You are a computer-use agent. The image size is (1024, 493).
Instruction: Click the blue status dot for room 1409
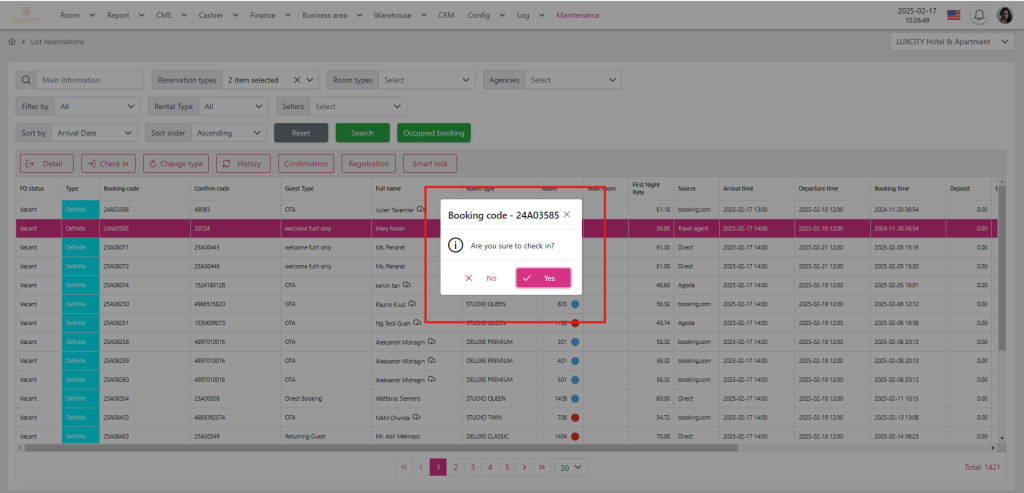(575, 398)
